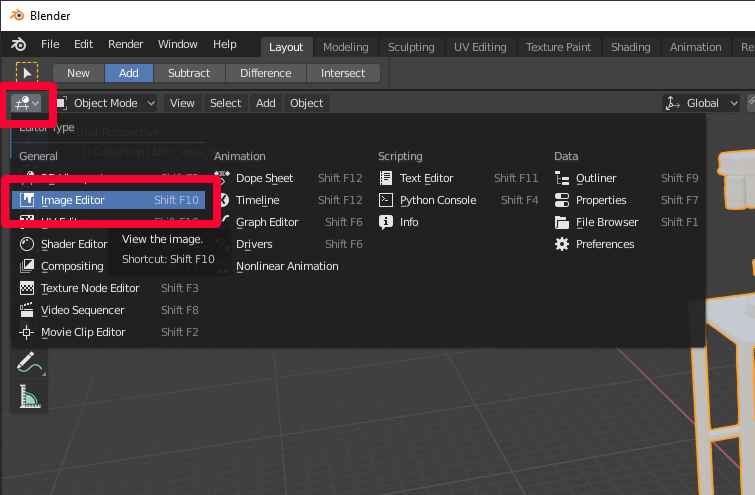Viewport: 755px width, 495px height.
Task: Switch to the Modeling workspace tab
Action: click(x=346, y=47)
